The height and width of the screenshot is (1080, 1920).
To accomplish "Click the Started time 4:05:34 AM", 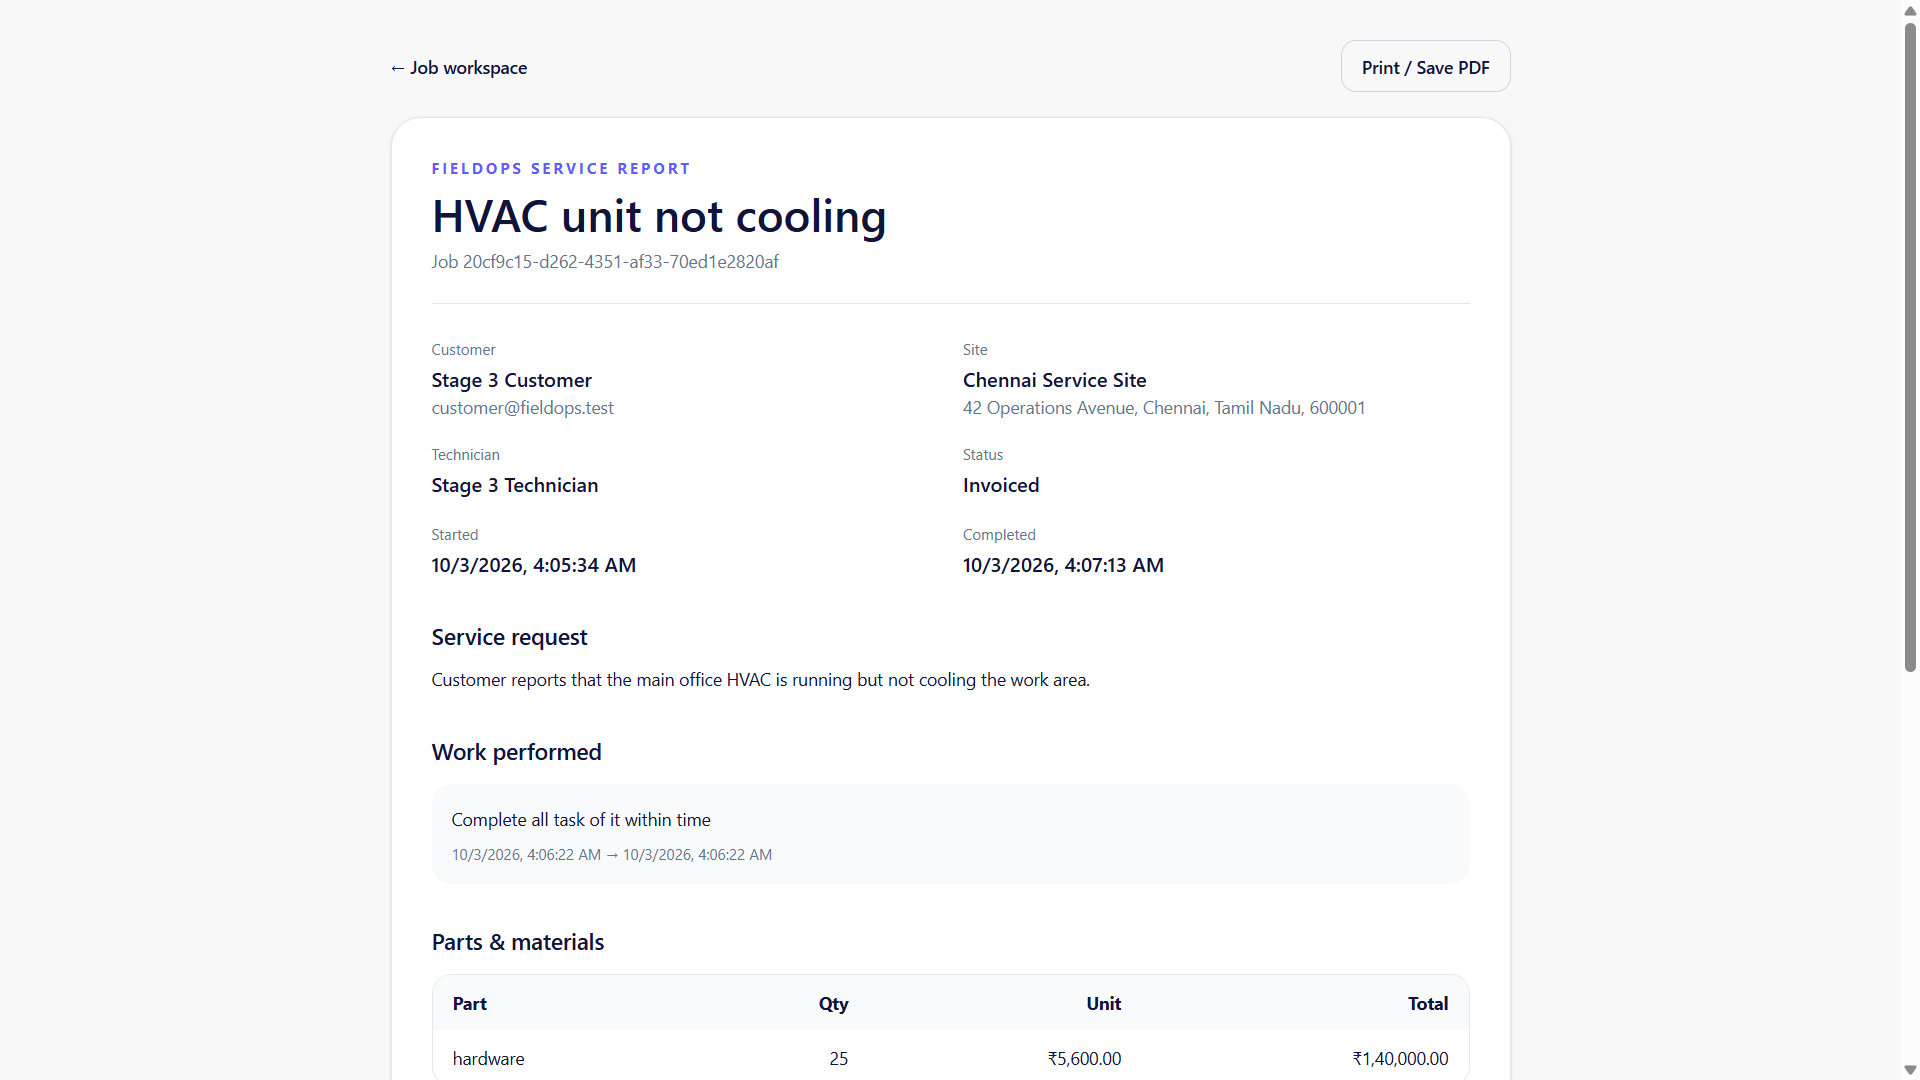I will [534, 566].
